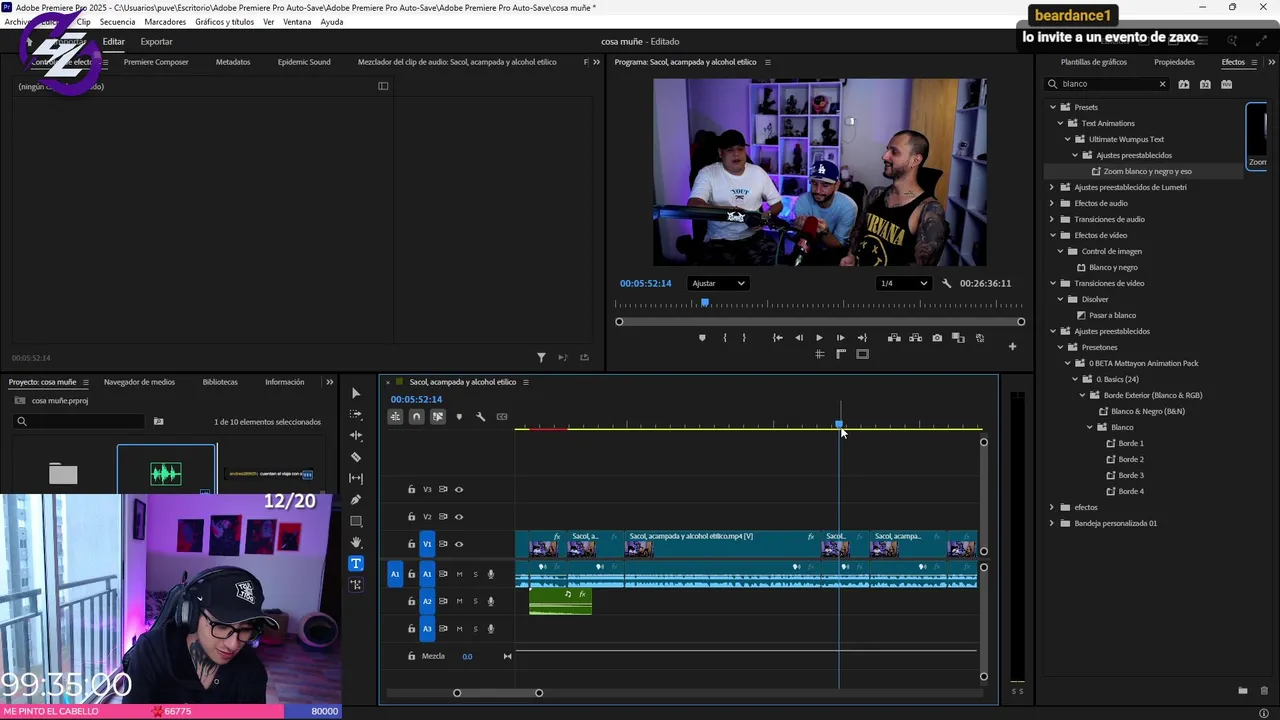Filter bin content icon in Effects Controls

tap(541, 357)
